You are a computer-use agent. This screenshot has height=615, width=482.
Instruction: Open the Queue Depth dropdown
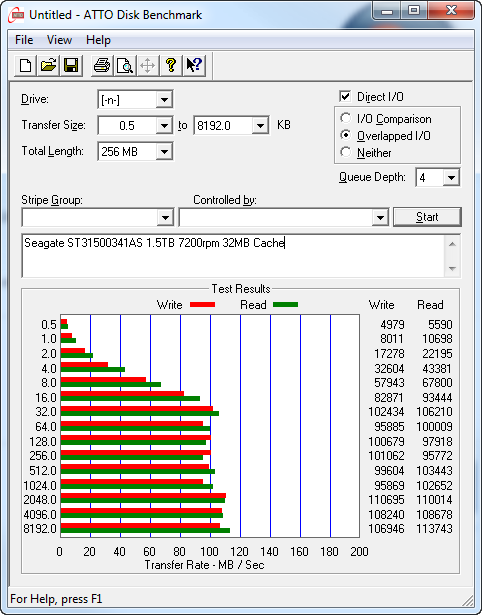pos(451,178)
